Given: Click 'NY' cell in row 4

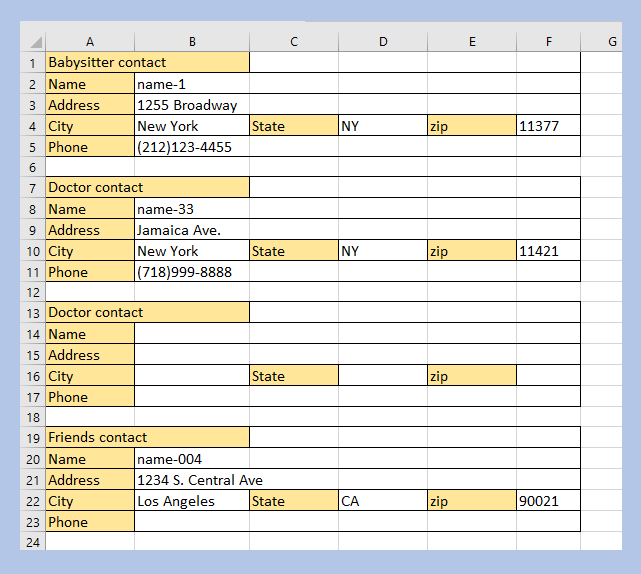Looking at the screenshot, I should 383,126.
